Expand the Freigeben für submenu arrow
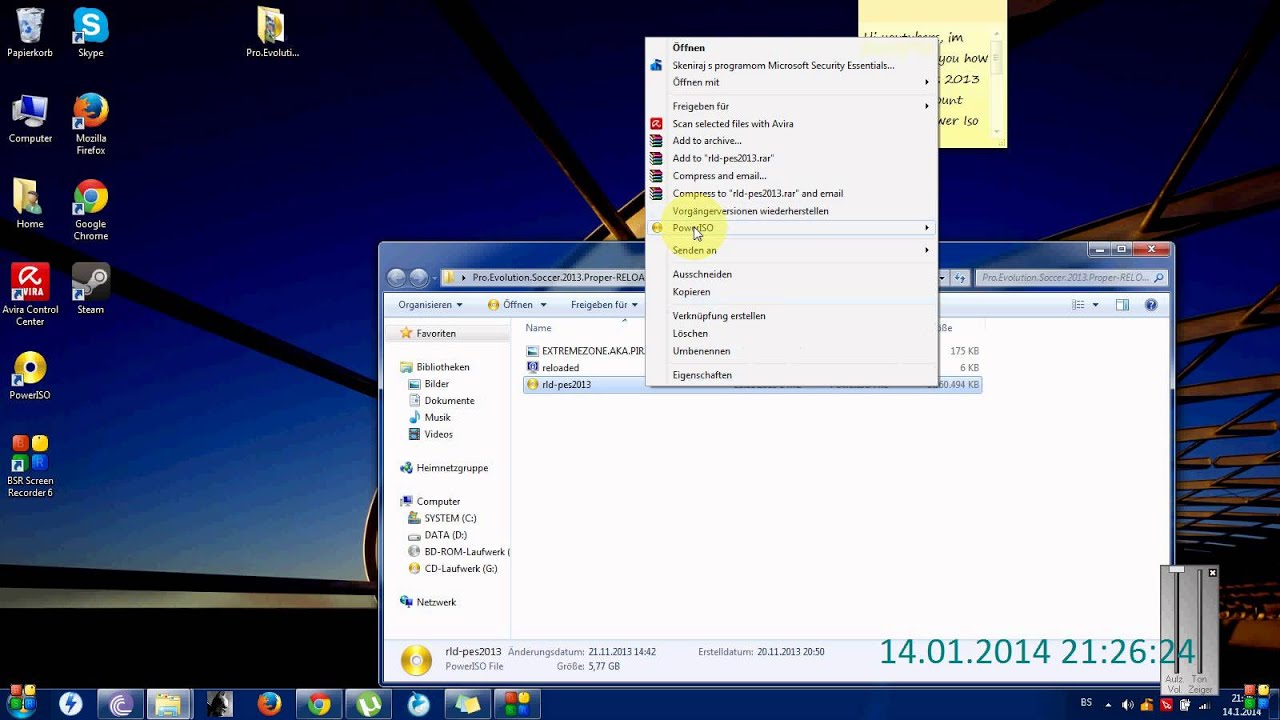This screenshot has height=720, width=1280. pos(927,106)
